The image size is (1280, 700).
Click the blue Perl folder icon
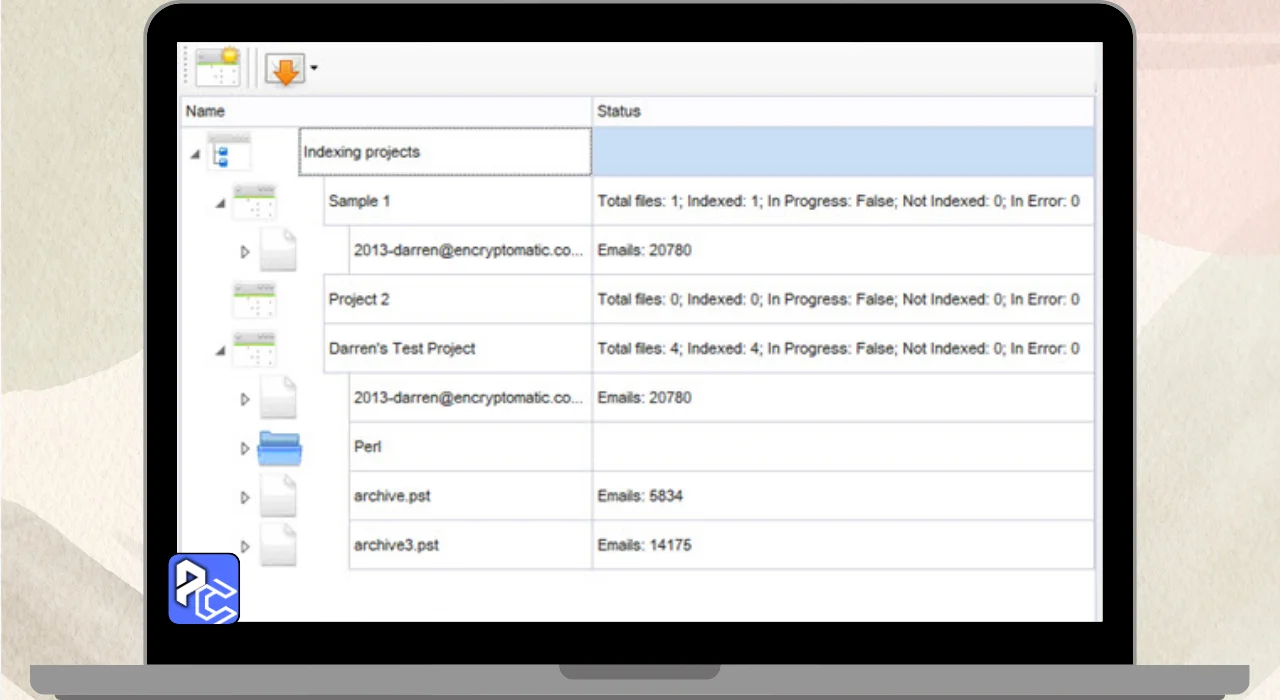[x=279, y=447]
